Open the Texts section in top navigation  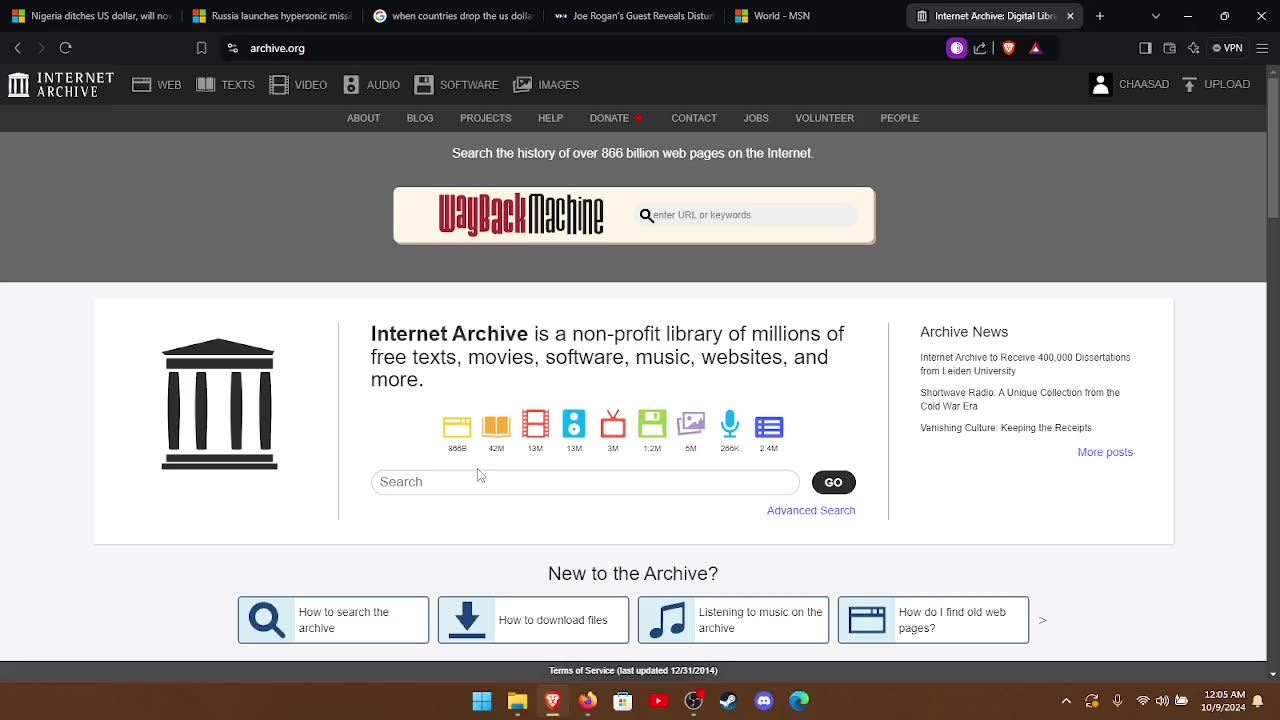pyautogui.click(x=225, y=85)
